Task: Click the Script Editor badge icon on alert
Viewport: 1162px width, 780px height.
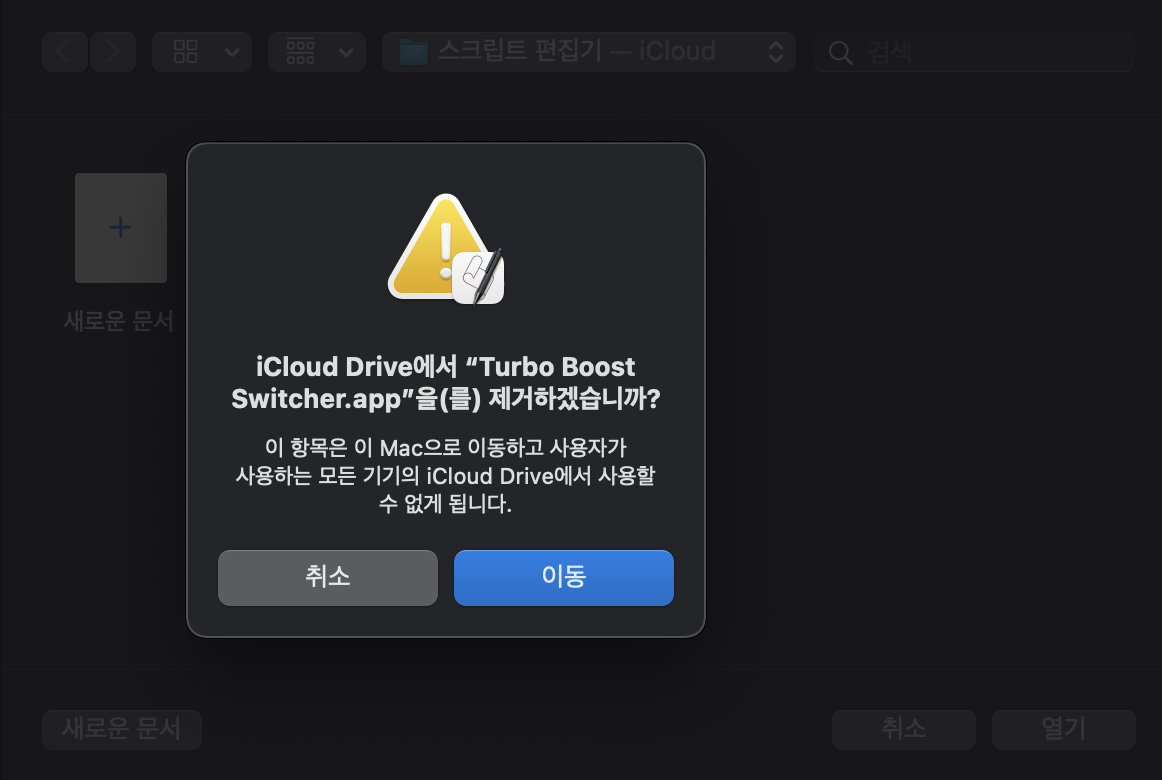Action: [479, 277]
